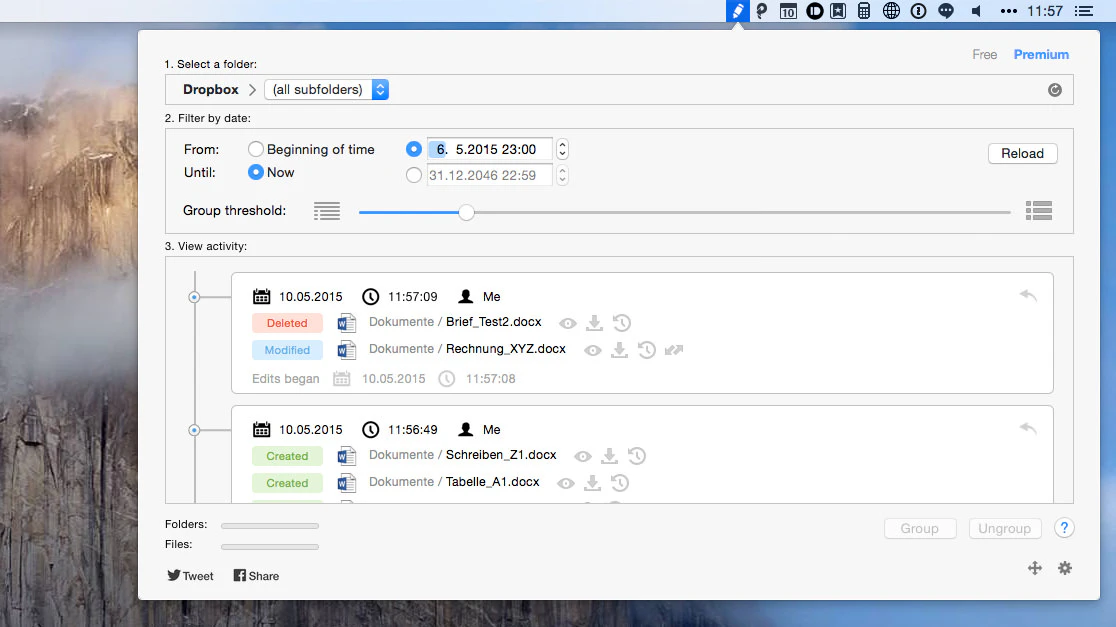
Task: Undo the deletion in the 11:57:09 activity group
Action: [x=1028, y=296]
